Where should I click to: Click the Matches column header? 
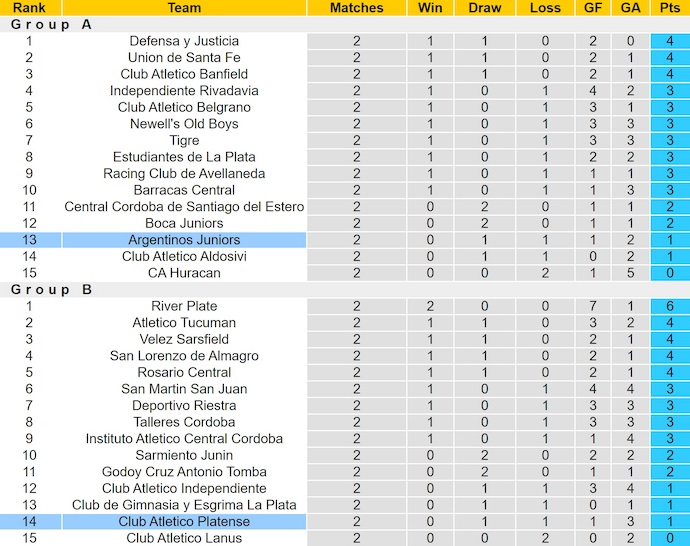[x=357, y=8]
